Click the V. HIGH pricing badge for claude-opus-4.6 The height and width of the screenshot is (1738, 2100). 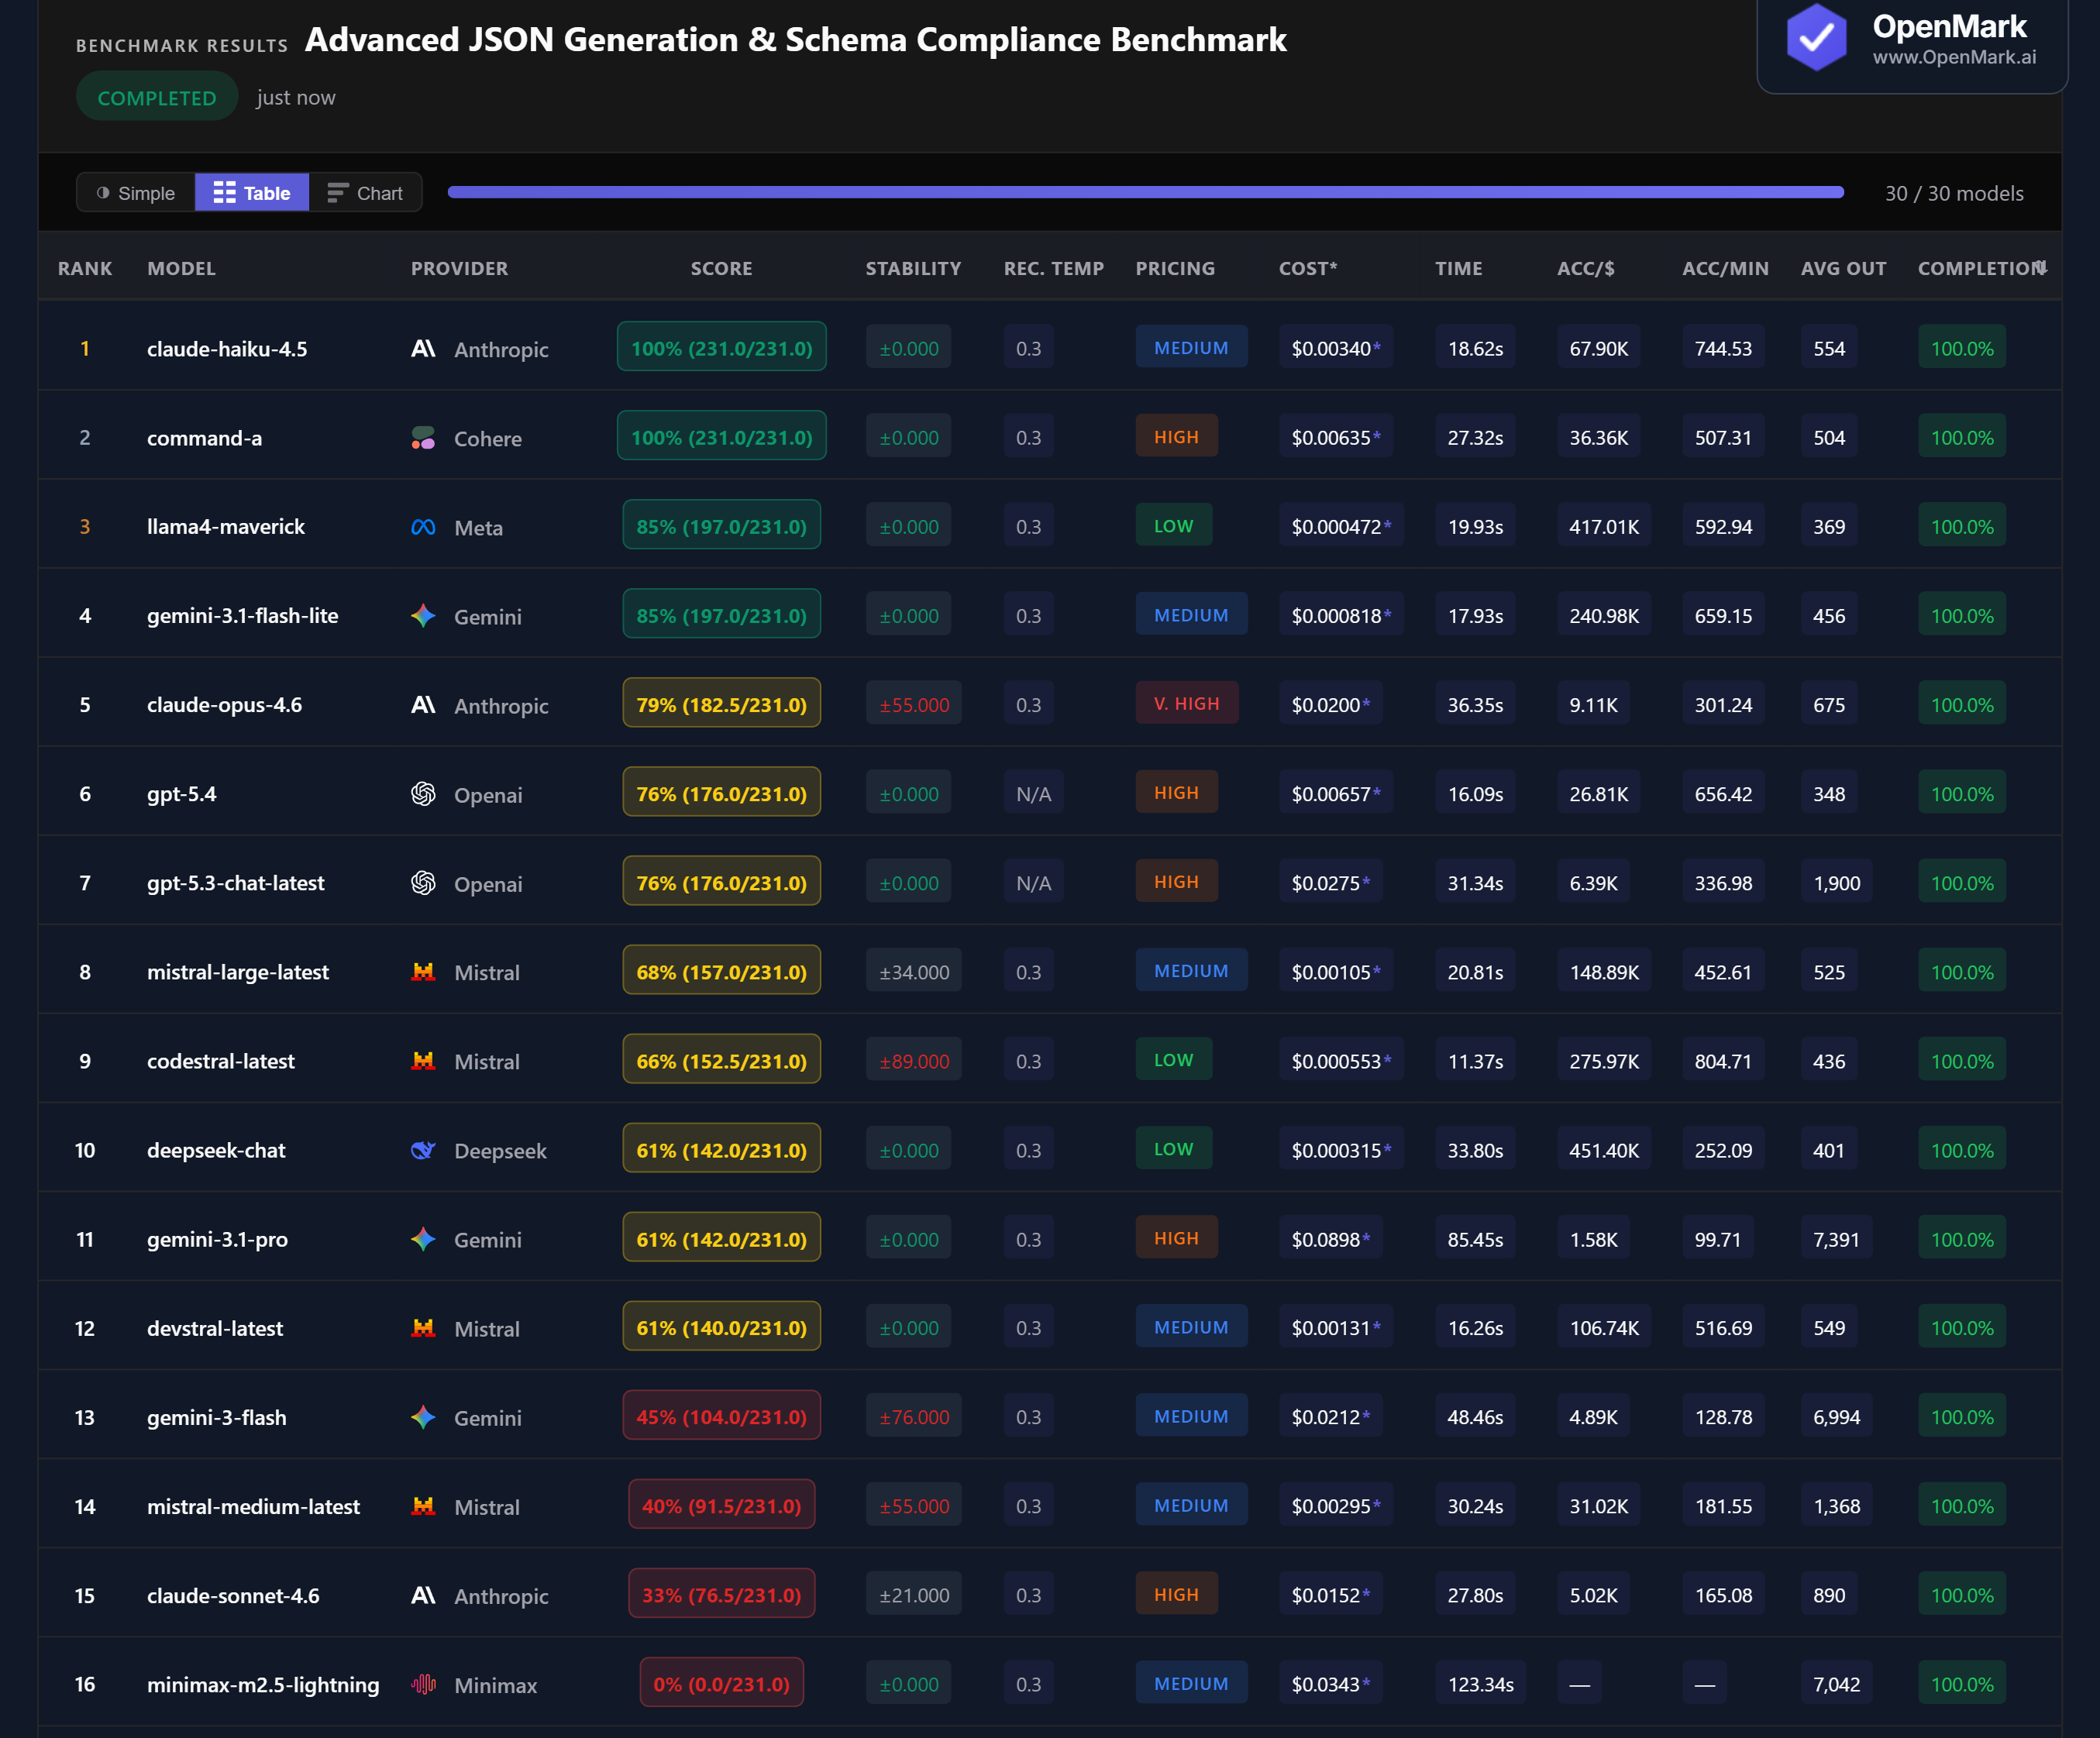pyautogui.click(x=1187, y=703)
